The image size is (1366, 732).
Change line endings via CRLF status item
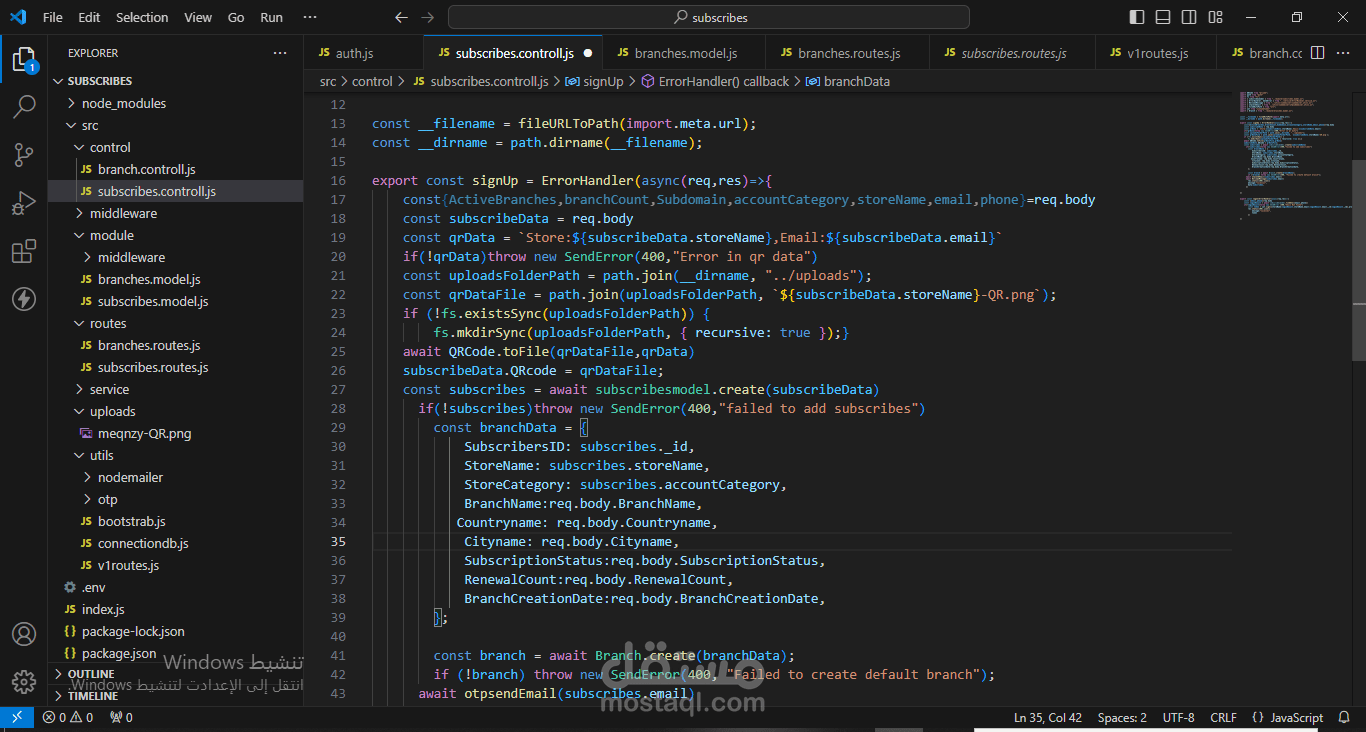click(1223, 717)
